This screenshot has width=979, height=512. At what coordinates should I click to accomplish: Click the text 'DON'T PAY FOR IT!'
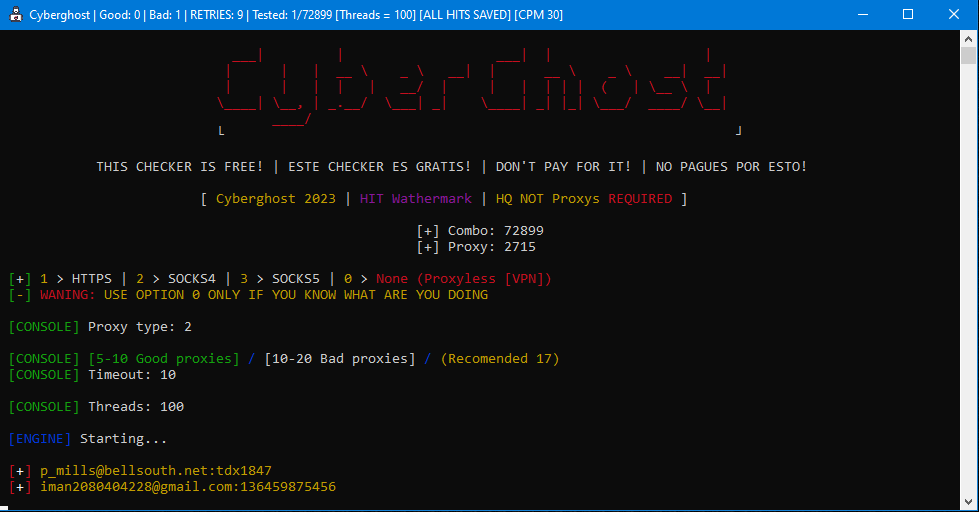click(563, 167)
